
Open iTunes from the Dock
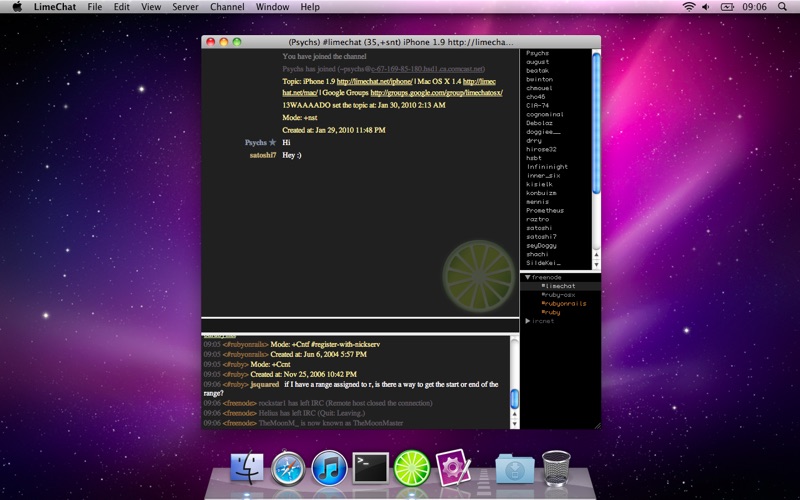pyautogui.click(x=329, y=467)
